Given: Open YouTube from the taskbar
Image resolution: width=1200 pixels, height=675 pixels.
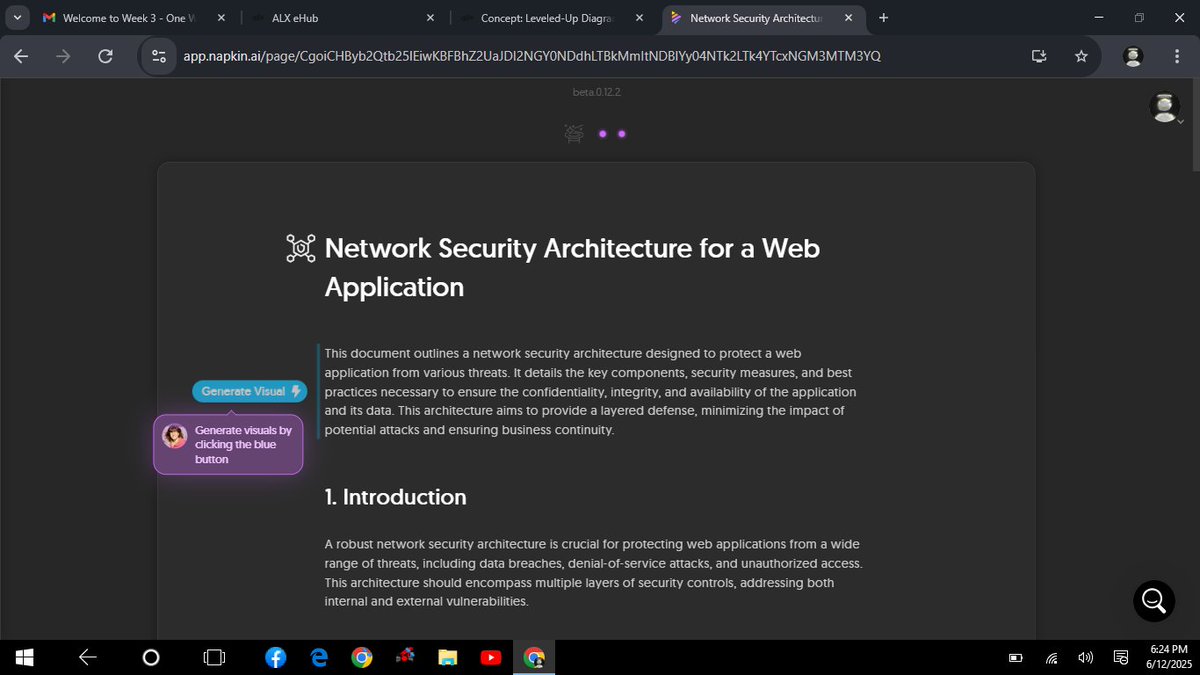Looking at the screenshot, I should (x=490, y=657).
